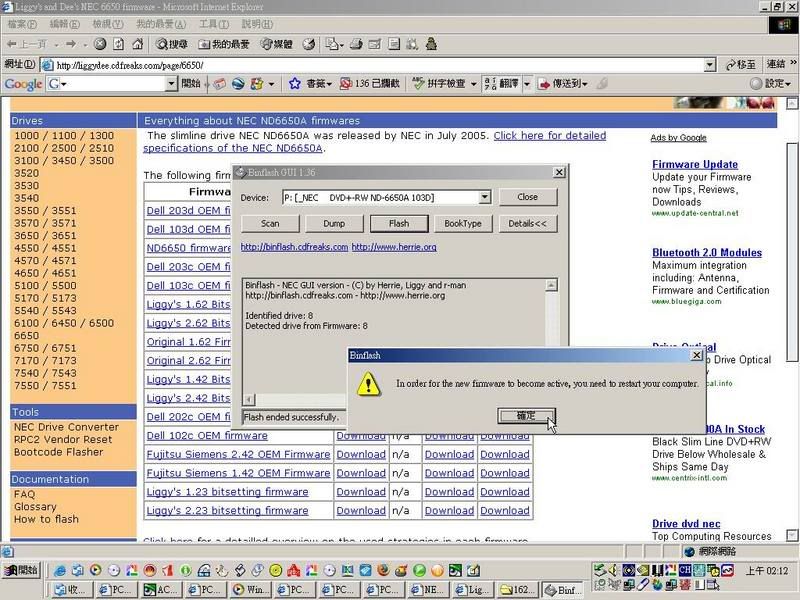Click the Print icon in browser toolbar
This screenshot has height=600, width=800.
coord(356,44)
